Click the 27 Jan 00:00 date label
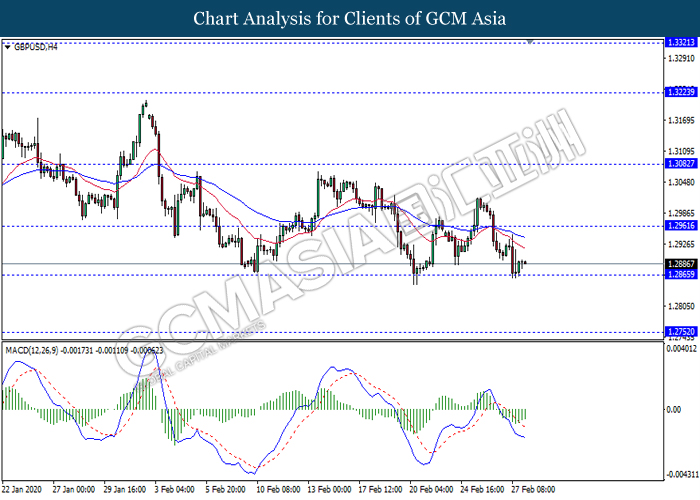The height and width of the screenshot is (500, 700). pos(74,489)
